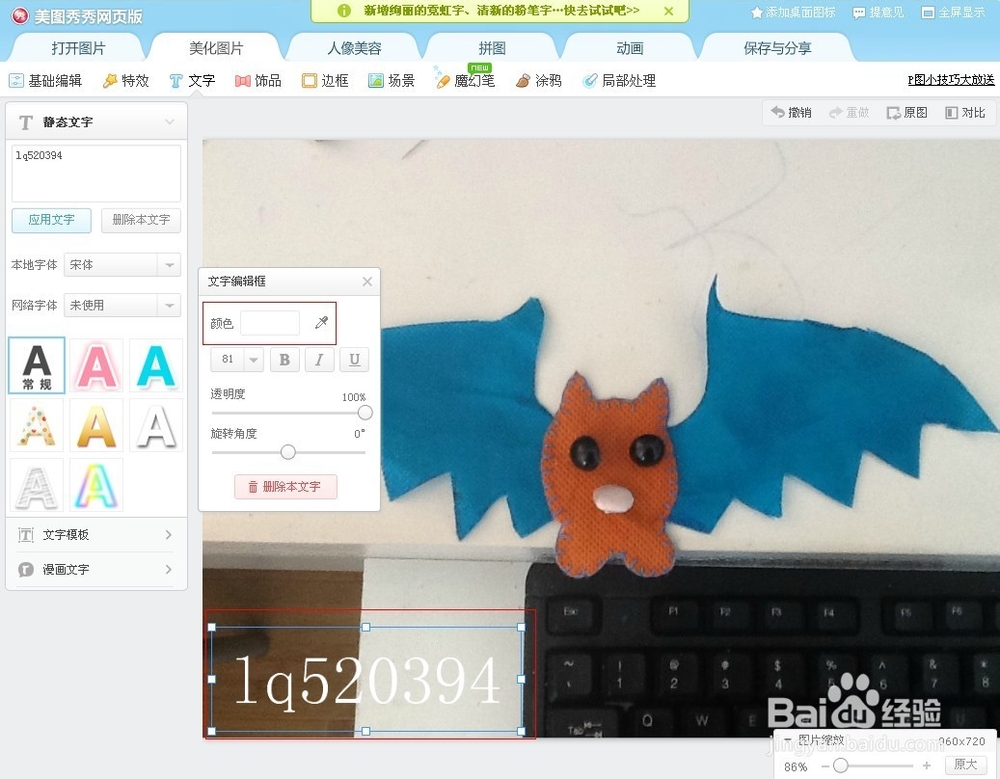Click 重做 redo button
This screenshot has width=1000, height=779.
pyautogui.click(x=849, y=113)
